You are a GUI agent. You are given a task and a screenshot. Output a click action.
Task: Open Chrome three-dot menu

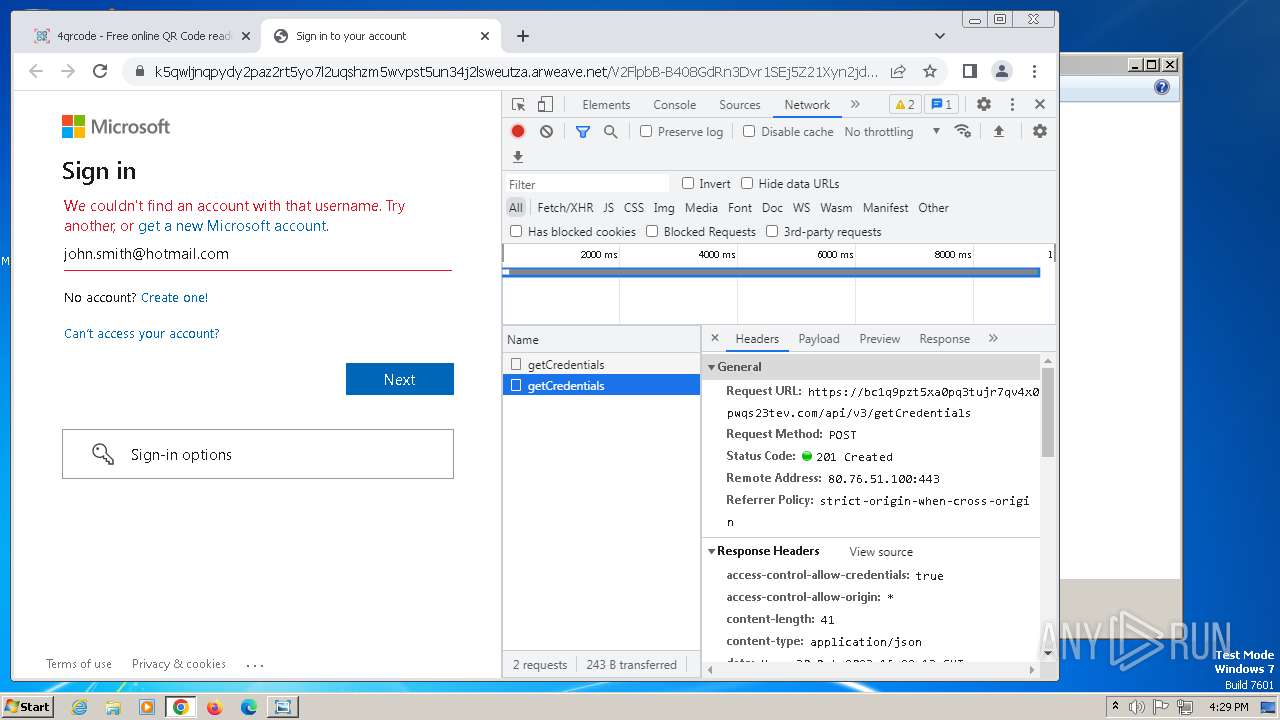[1035, 71]
